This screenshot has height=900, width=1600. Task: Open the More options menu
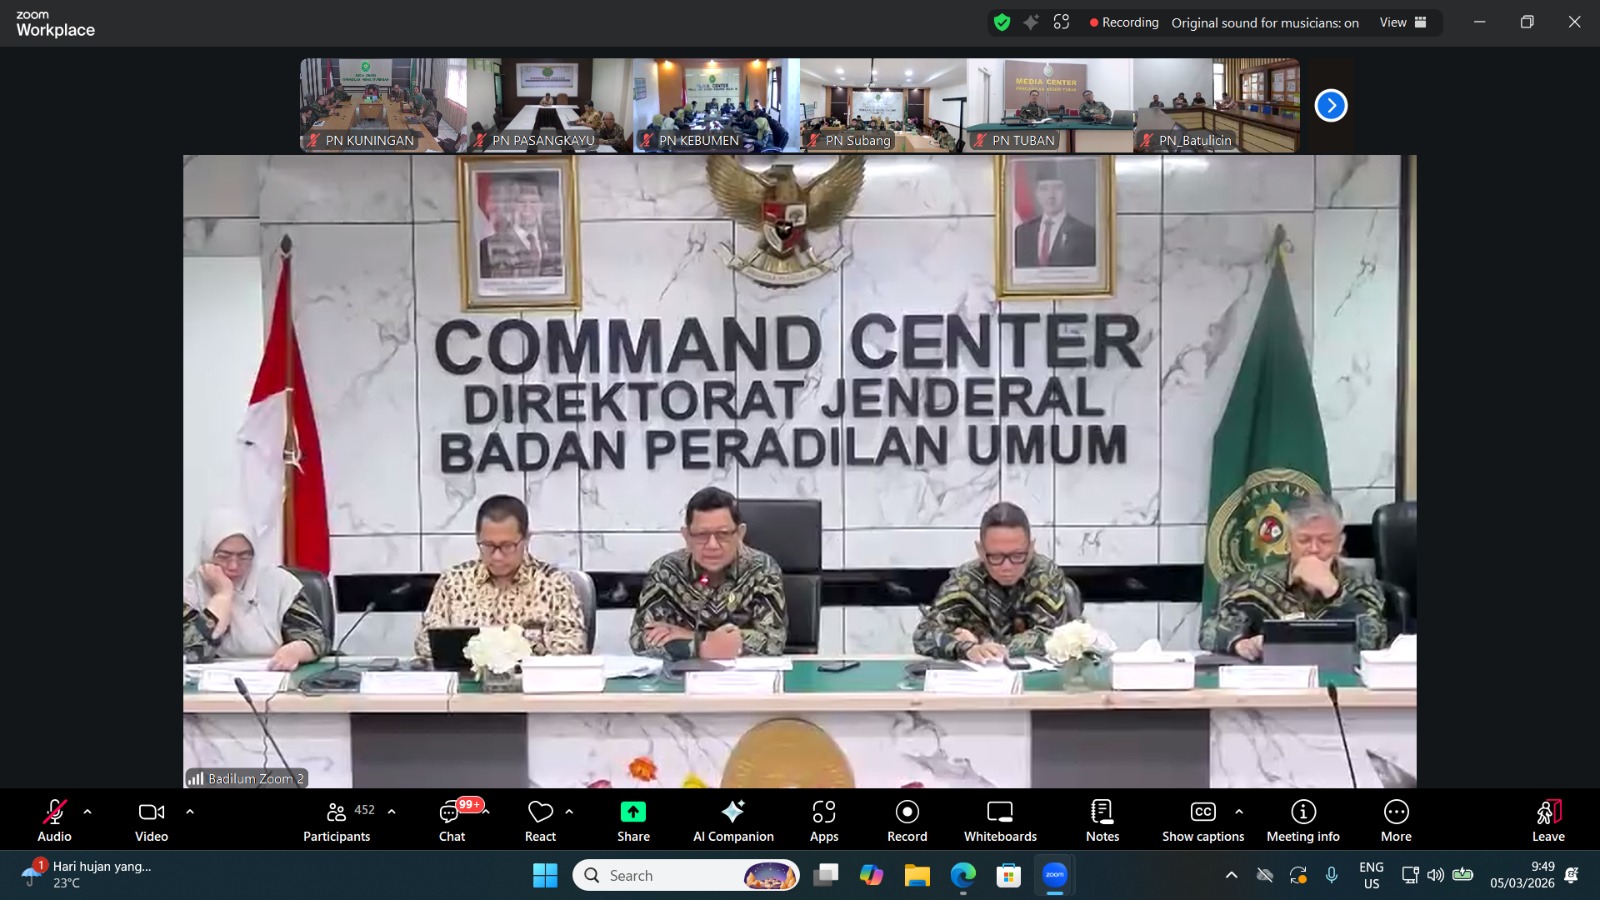click(1396, 820)
